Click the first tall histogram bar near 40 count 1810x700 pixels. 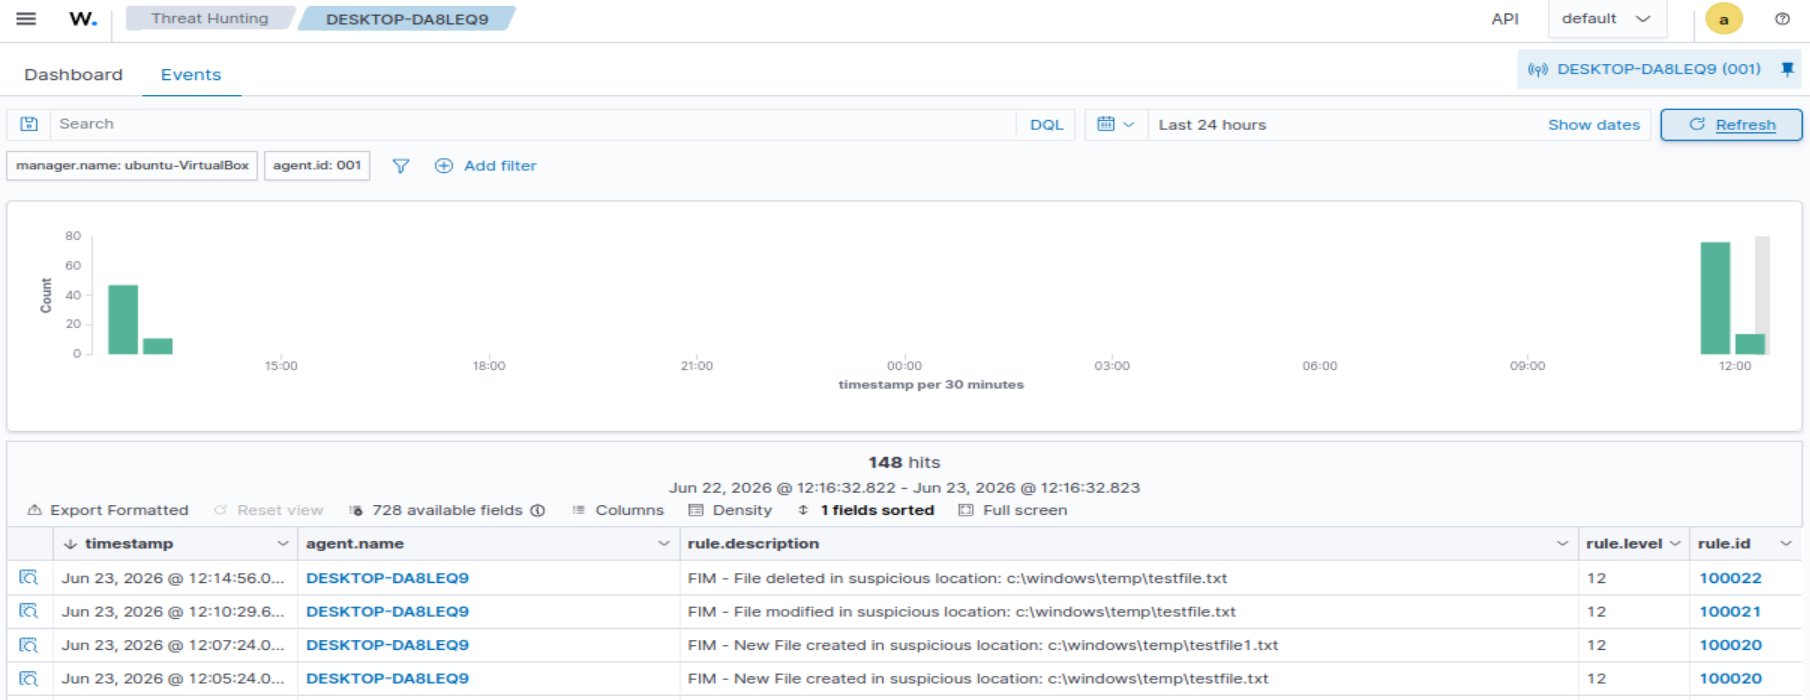pyautogui.click(x=123, y=320)
